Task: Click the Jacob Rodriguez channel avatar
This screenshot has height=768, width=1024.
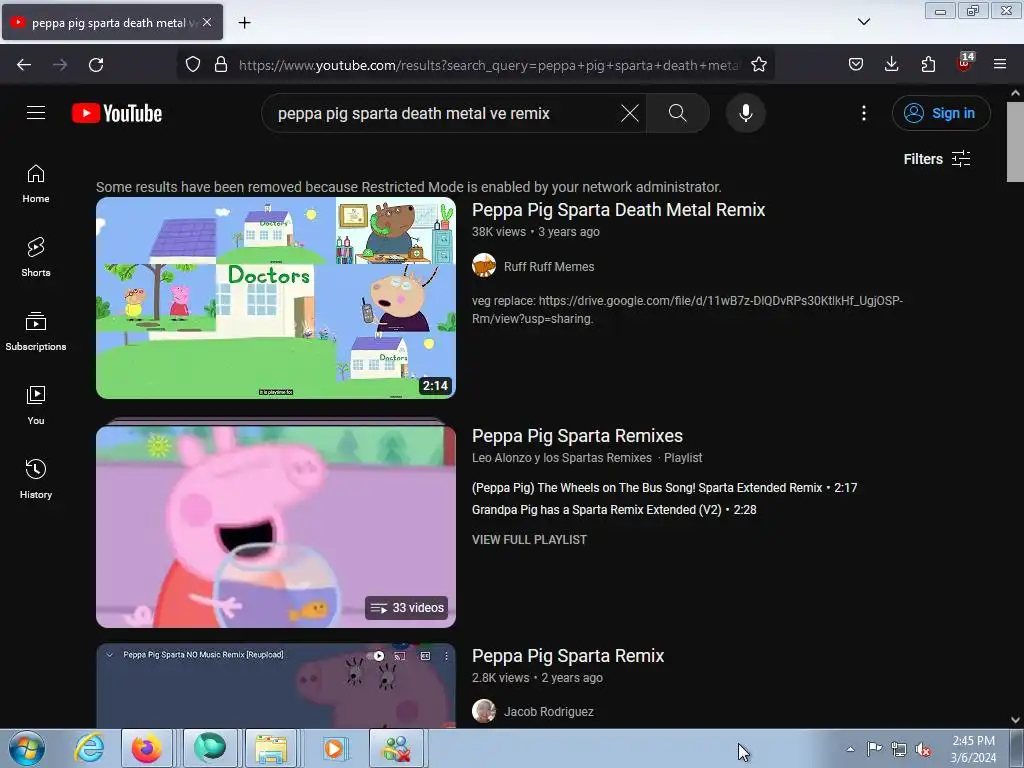Action: [x=484, y=711]
